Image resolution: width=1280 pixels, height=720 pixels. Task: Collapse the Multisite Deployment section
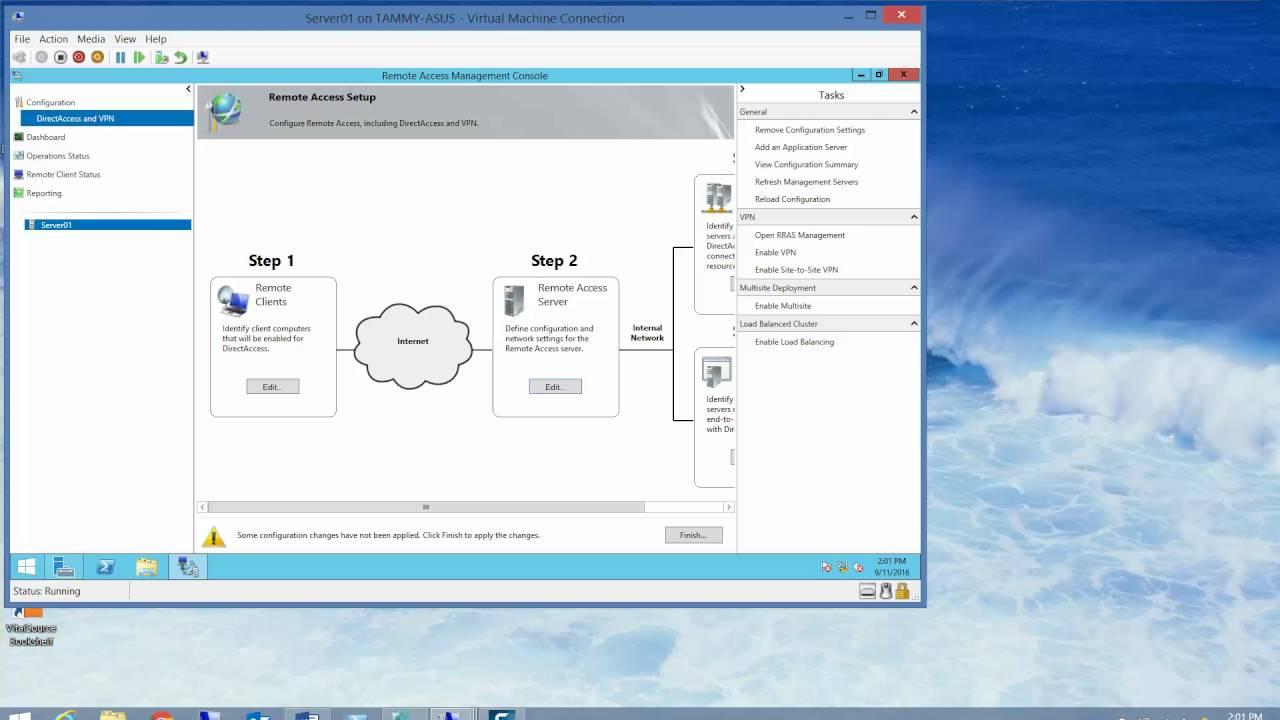(914, 288)
